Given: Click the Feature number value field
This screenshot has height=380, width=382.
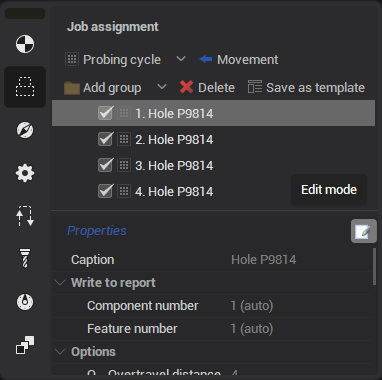Looking at the screenshot, I should pyautogui.click(x=252, y=329).
